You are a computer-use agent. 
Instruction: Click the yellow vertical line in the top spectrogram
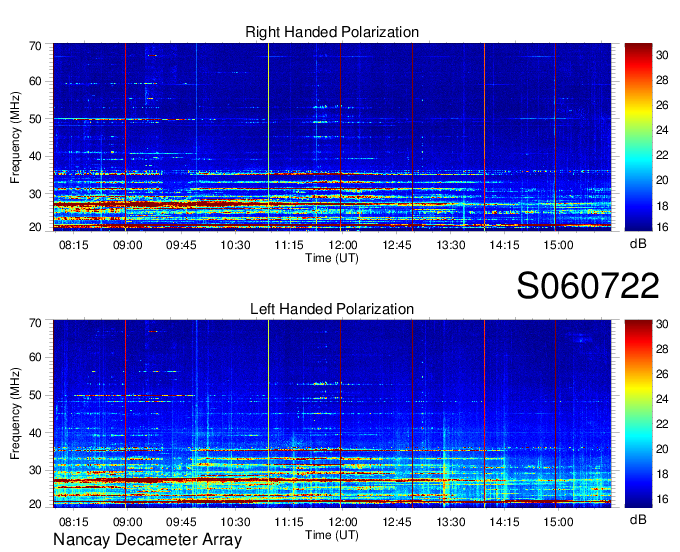268,137
